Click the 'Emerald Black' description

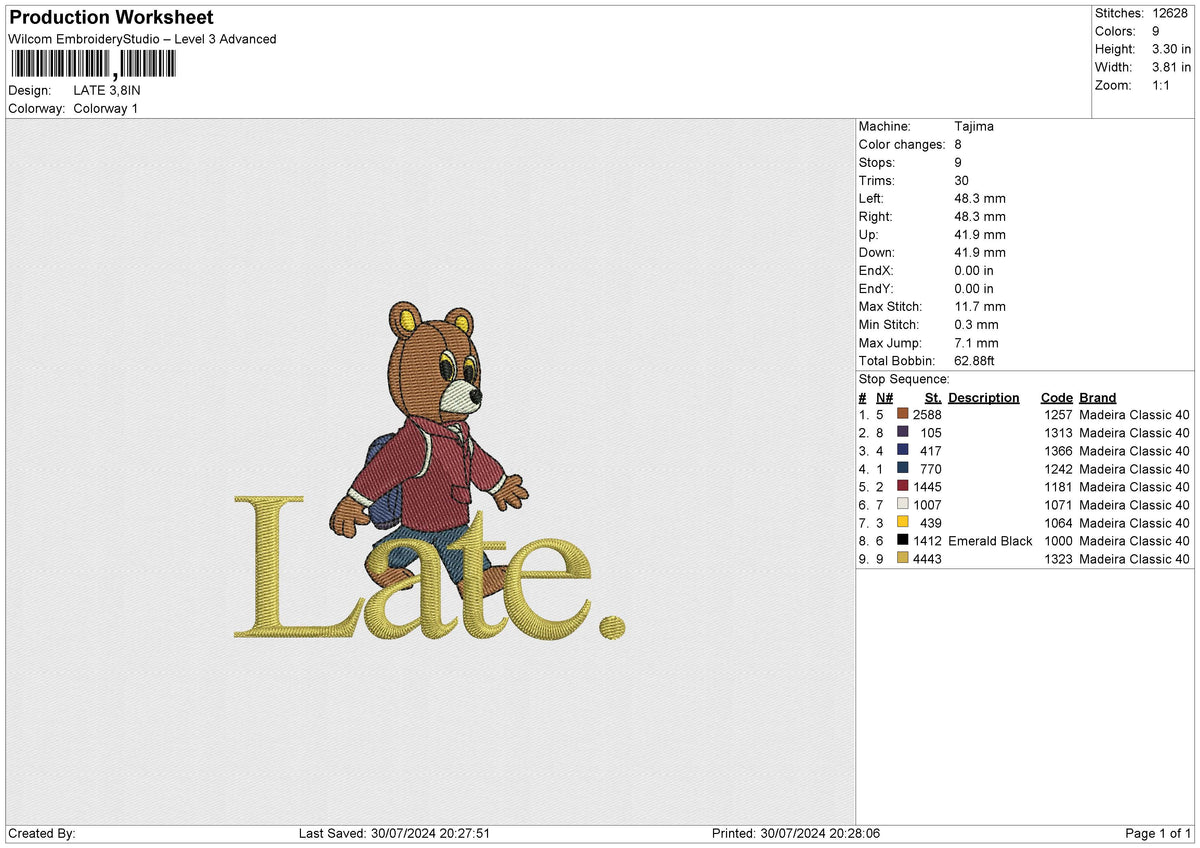point(990,541)
